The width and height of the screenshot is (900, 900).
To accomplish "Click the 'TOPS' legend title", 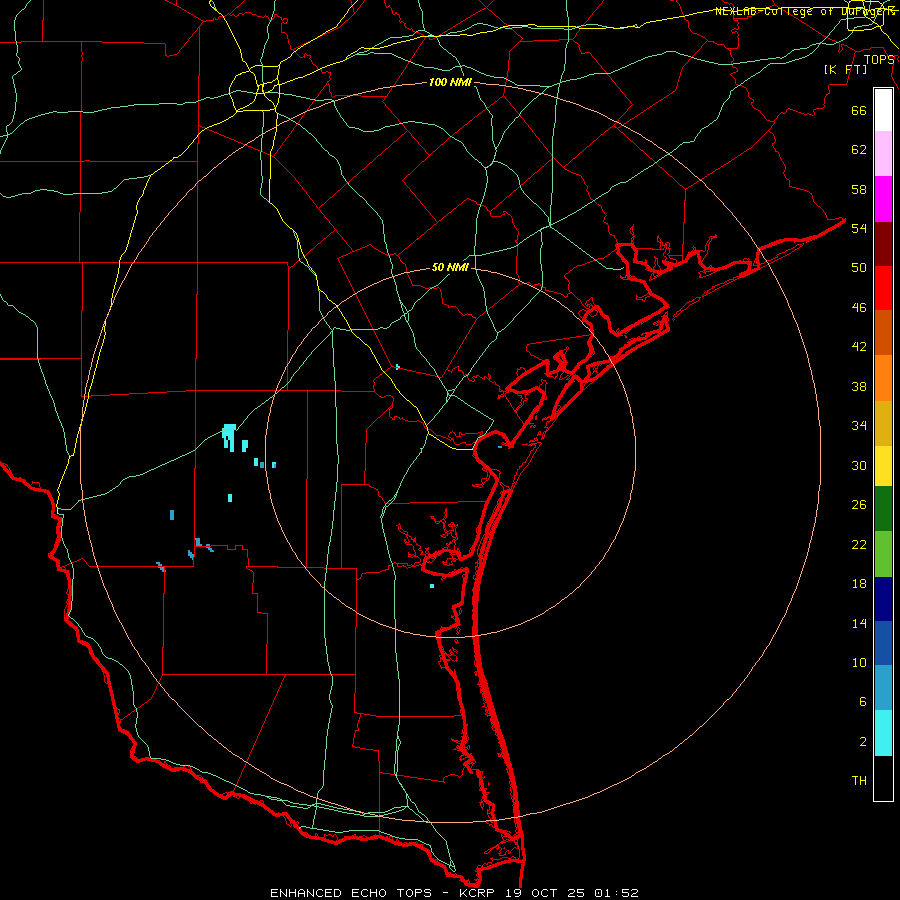I will coord(879,59).
